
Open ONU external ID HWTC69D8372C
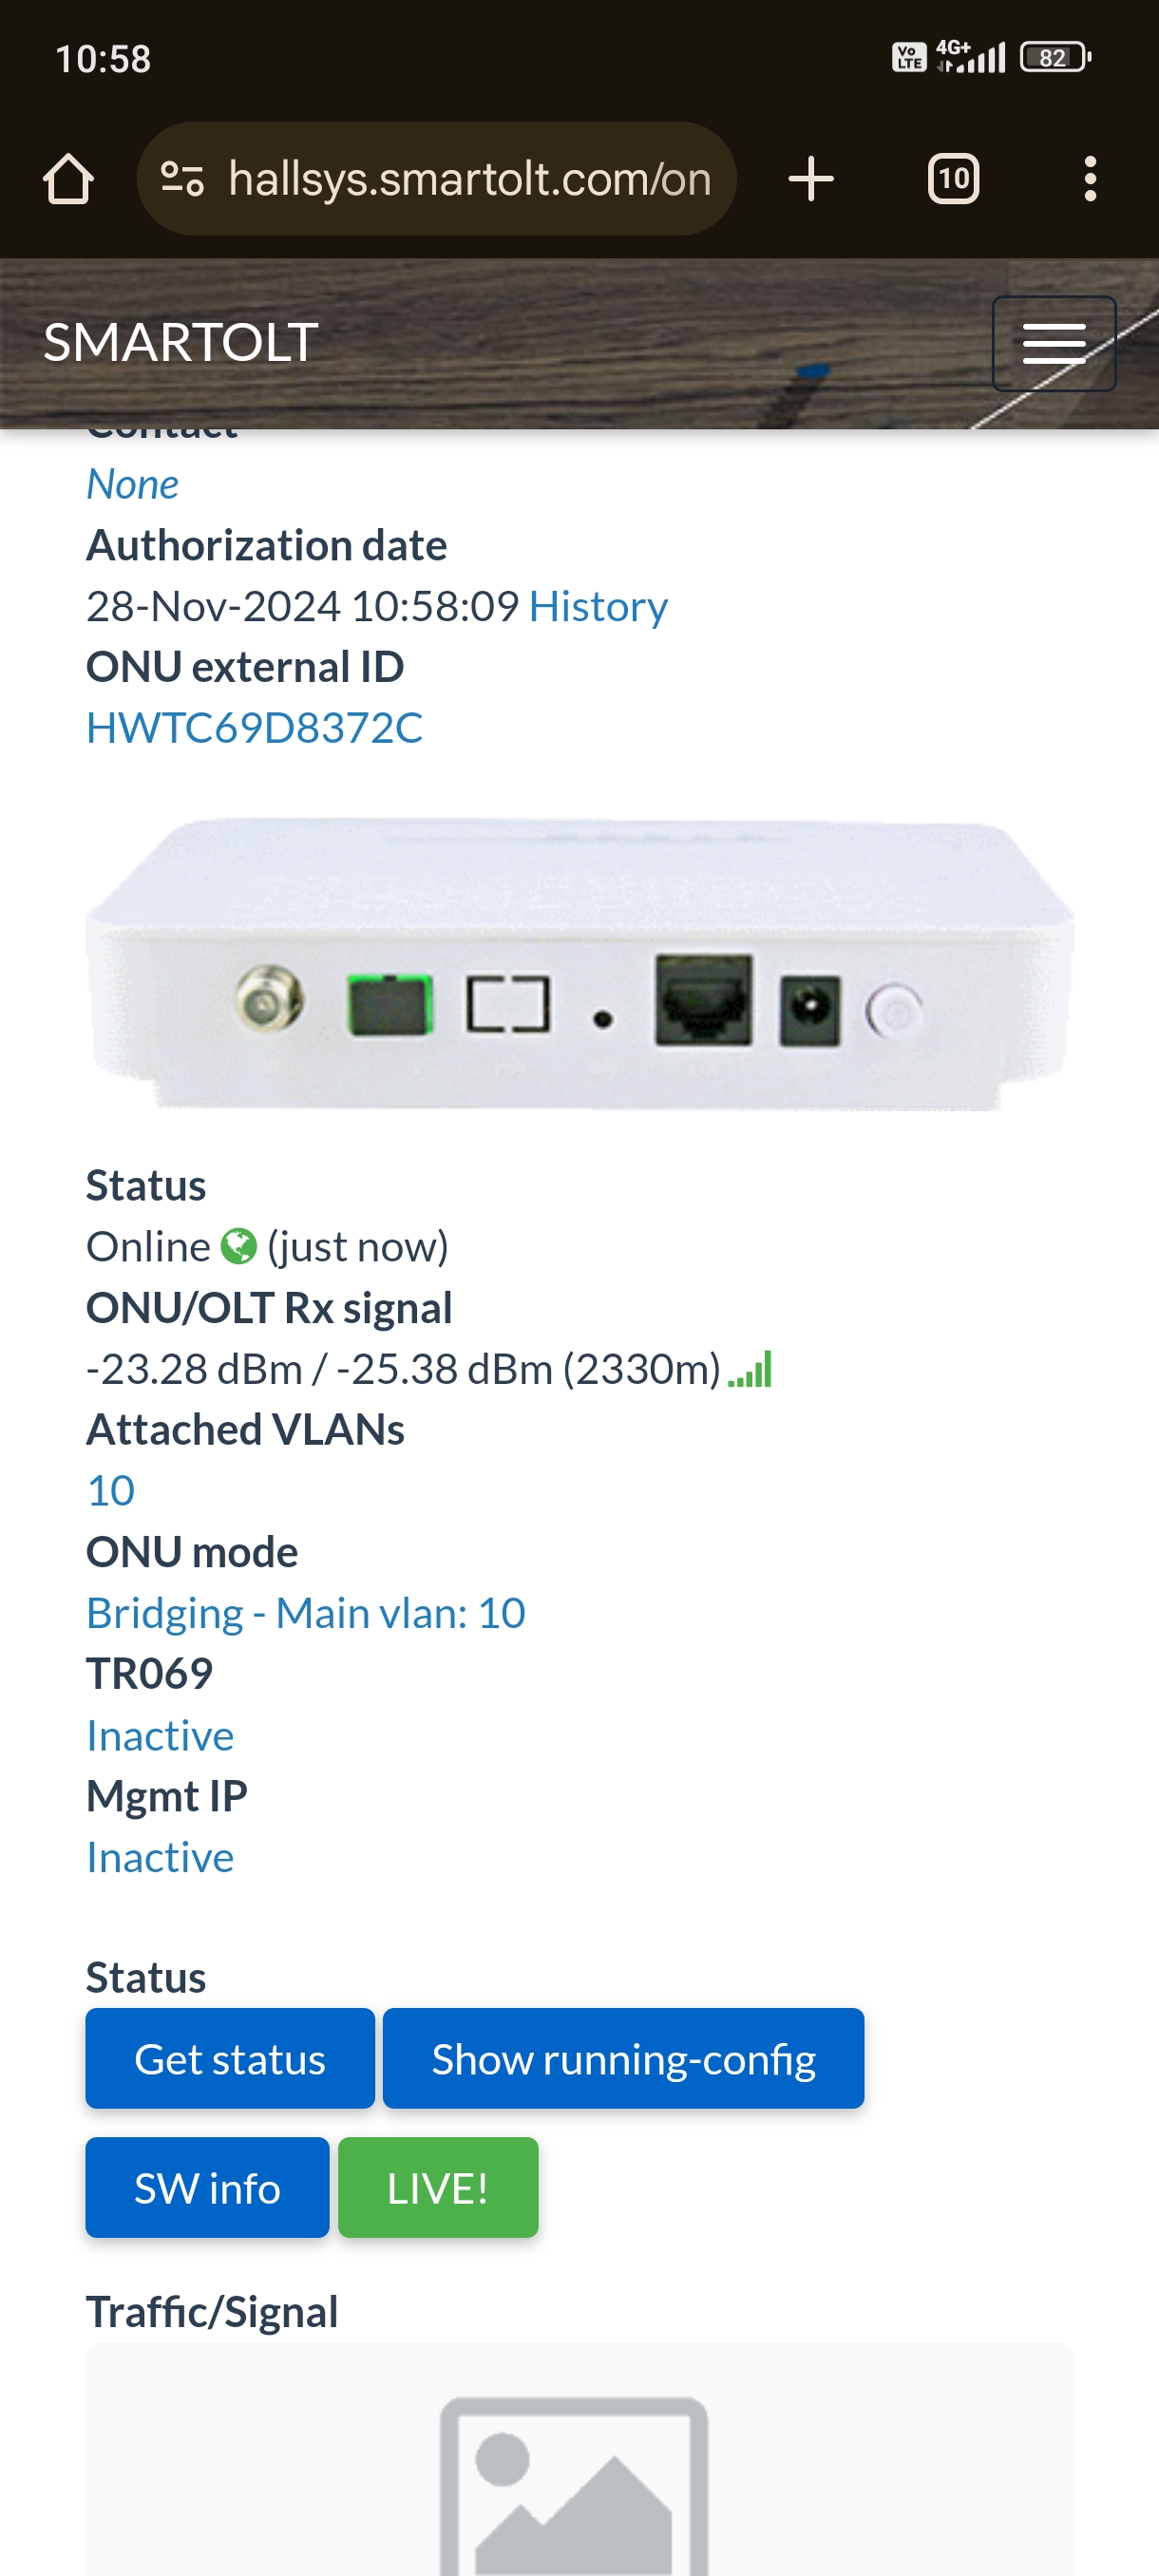click(x=254, y=727)
